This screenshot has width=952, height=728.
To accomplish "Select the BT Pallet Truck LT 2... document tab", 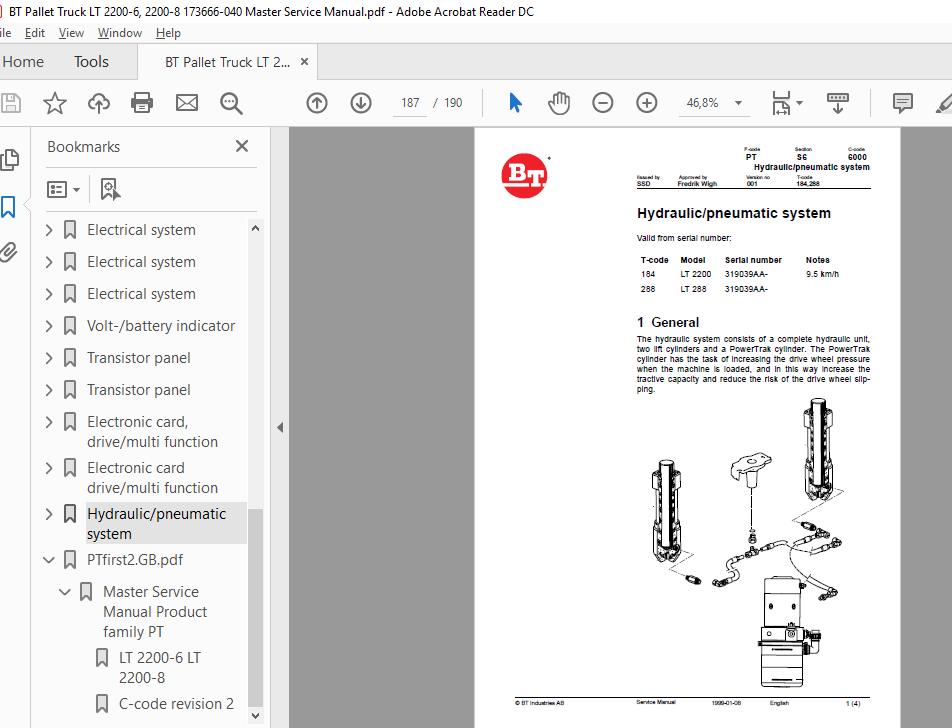I will 228,62.
